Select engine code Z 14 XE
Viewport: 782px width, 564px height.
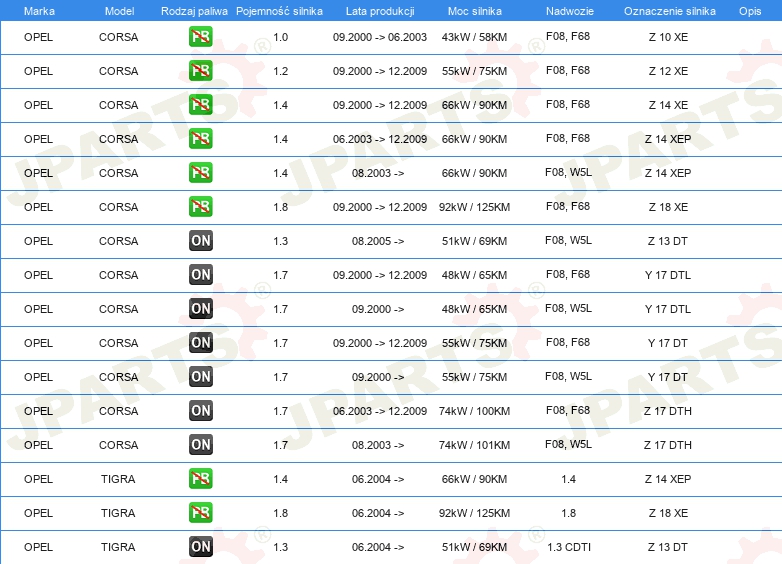coord(668,105)
